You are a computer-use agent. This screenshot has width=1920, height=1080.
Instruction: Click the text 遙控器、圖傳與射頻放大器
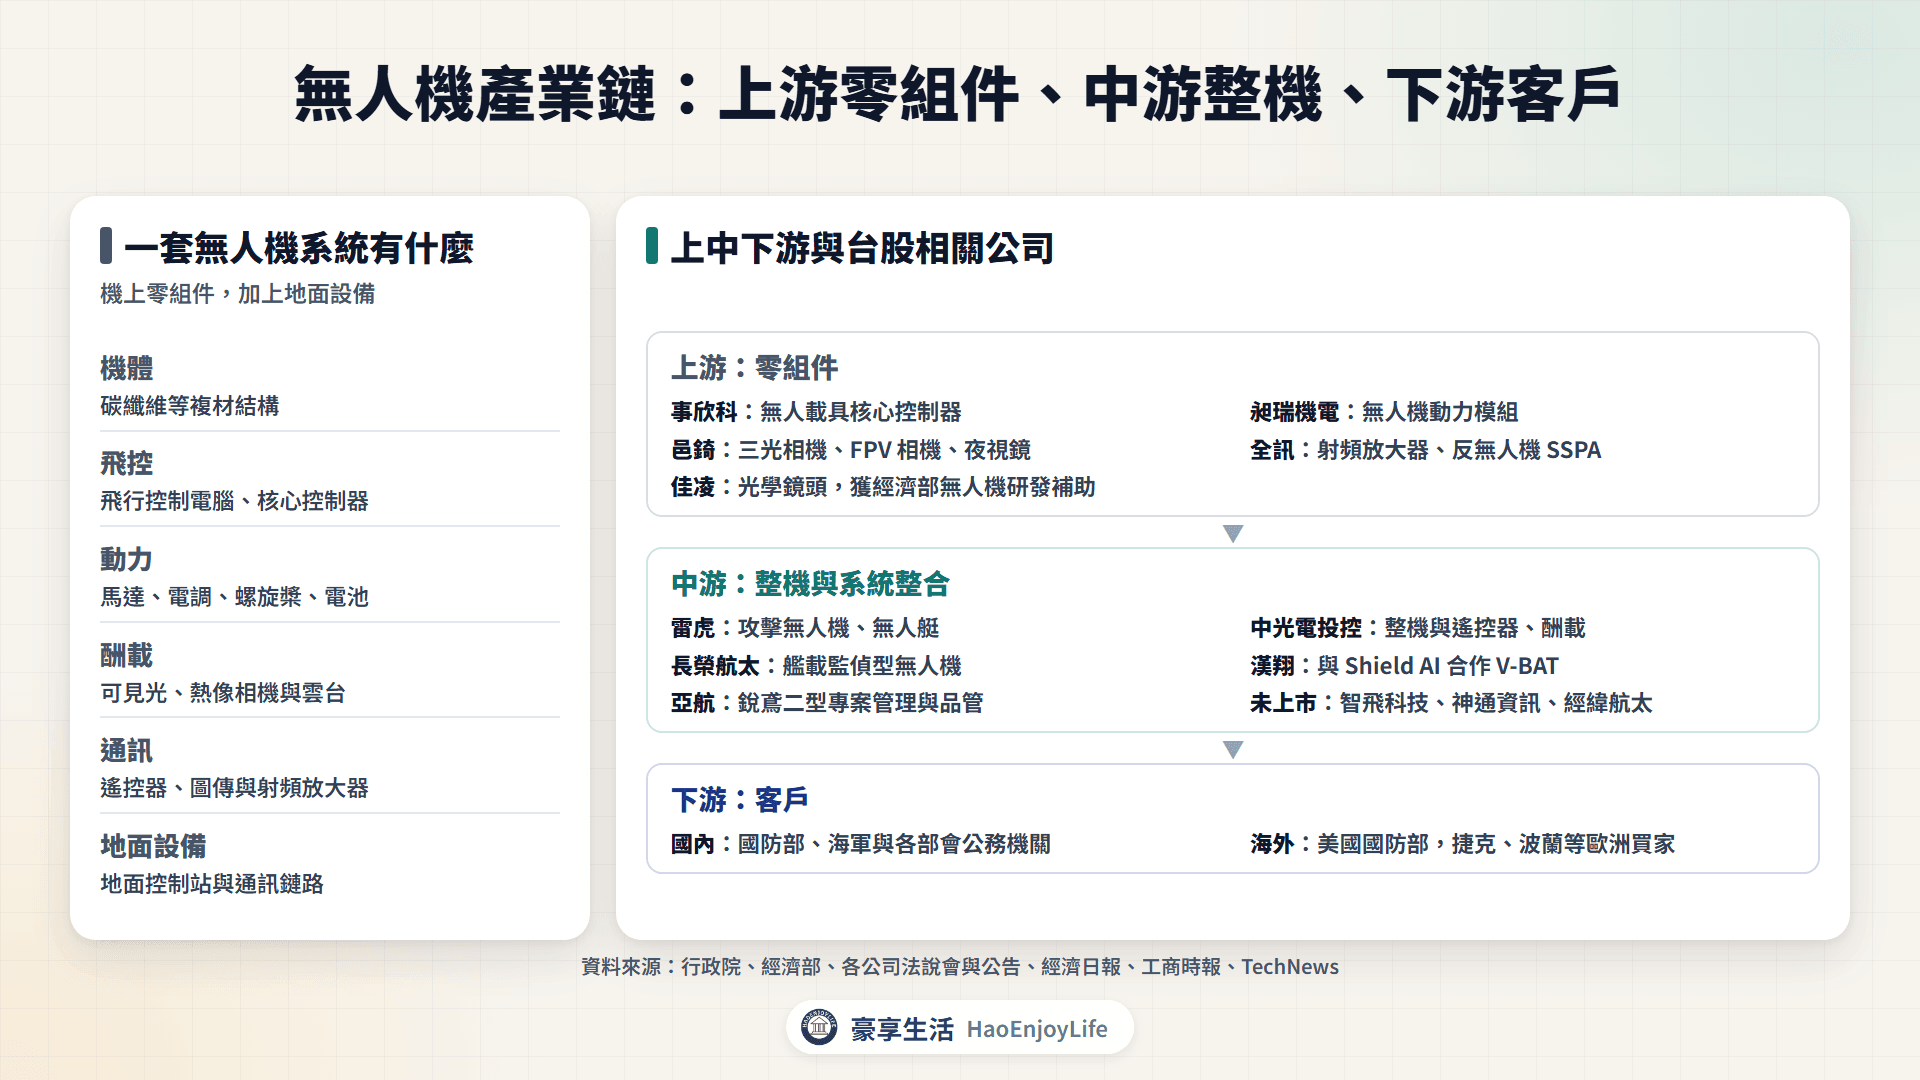coord(234,788)
